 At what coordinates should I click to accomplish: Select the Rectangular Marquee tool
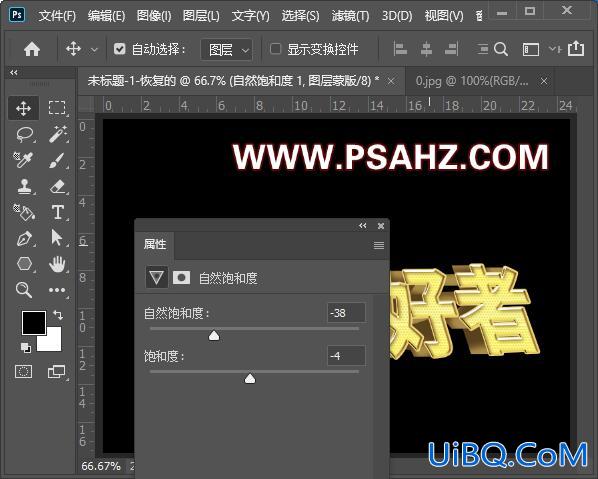[57, 108]
